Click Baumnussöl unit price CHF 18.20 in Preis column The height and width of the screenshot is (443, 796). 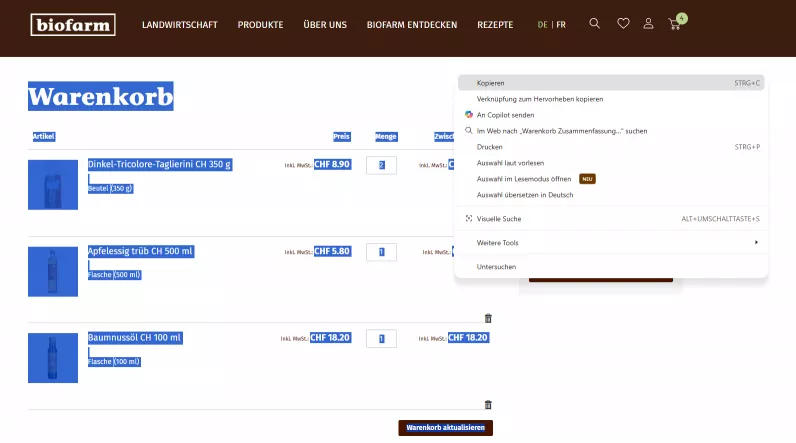point(330,337)
